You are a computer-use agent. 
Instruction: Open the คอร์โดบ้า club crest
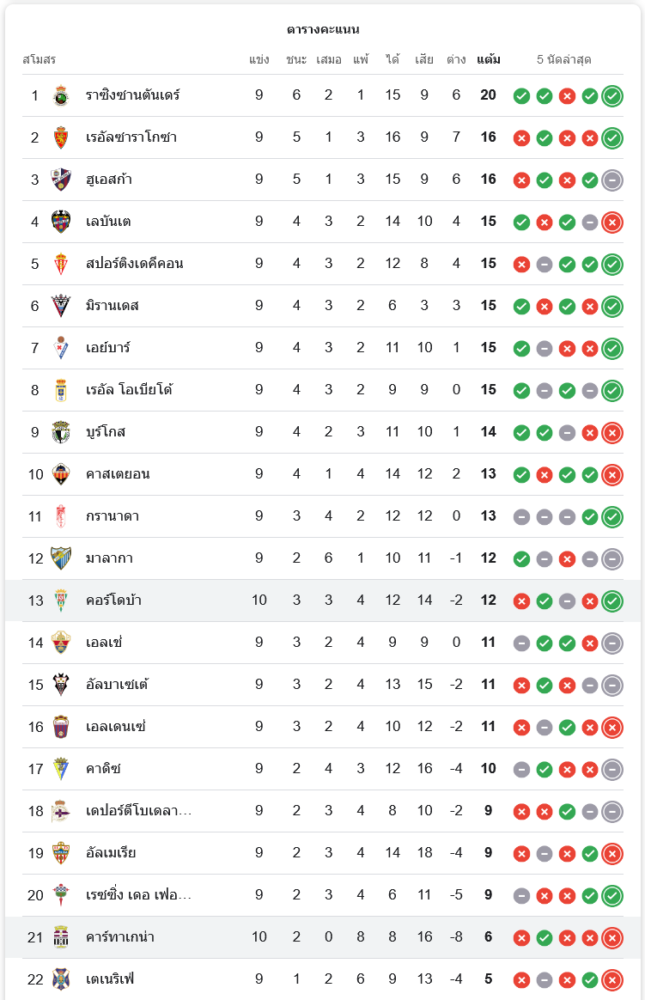click(x=61, y=600)
